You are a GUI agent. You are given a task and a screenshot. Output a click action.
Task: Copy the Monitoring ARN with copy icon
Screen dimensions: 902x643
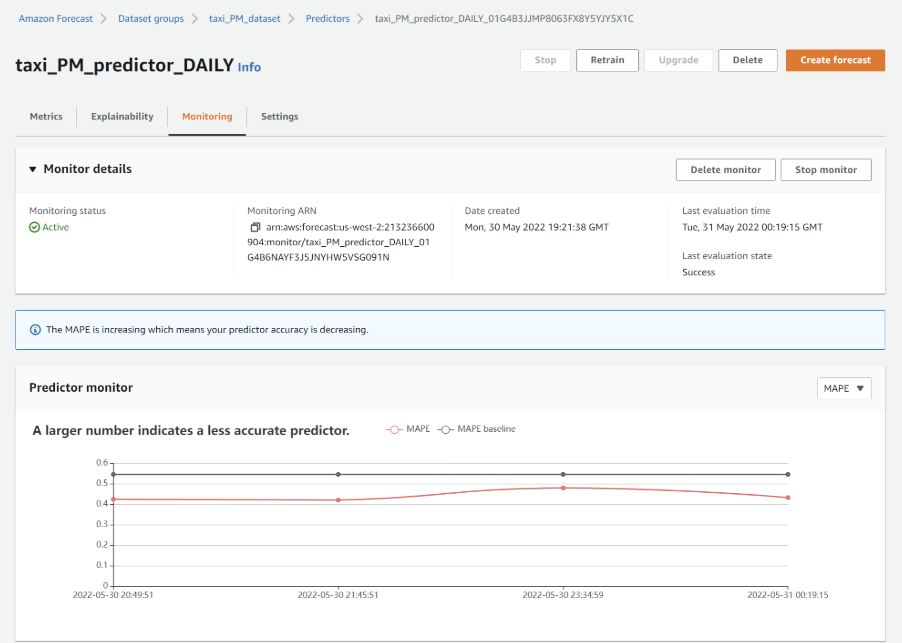pyautogui.click(x=255, y=228)
